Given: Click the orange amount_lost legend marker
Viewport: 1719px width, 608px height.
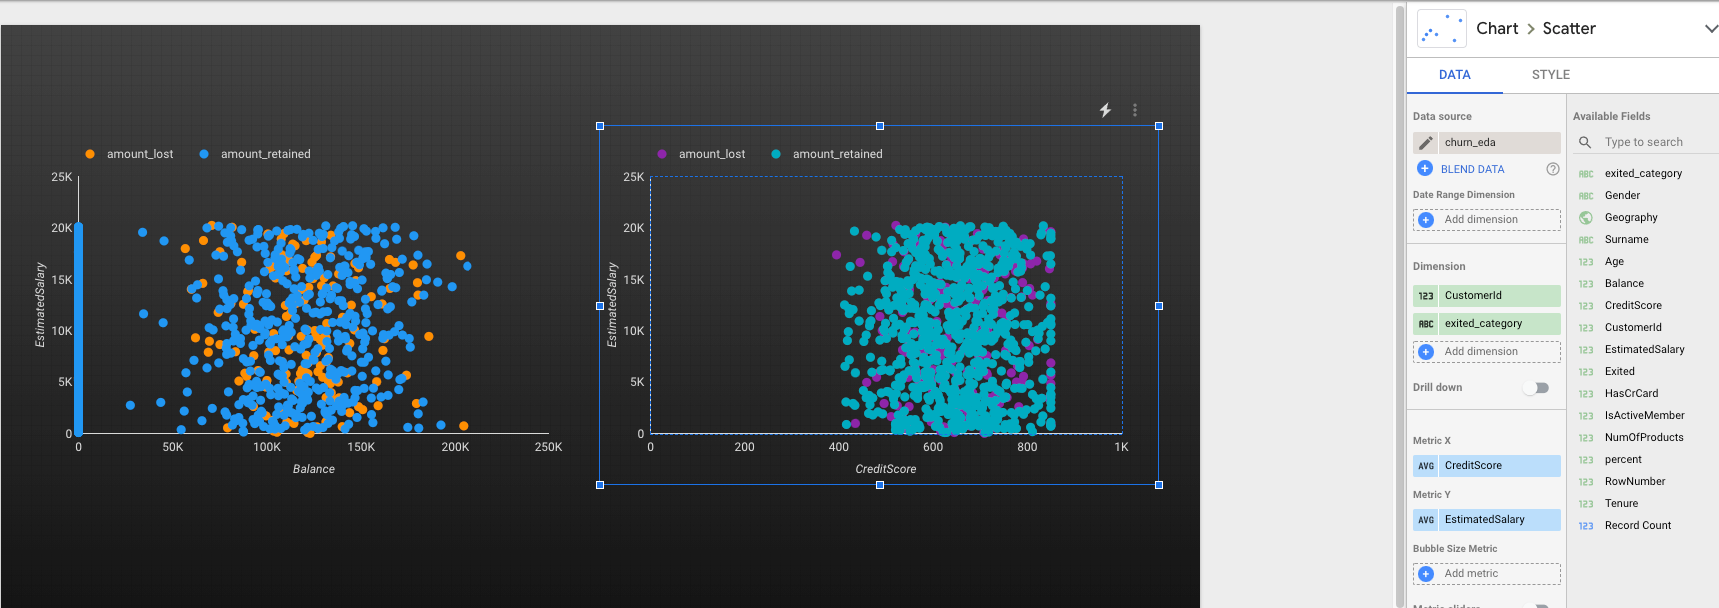Looking at the screenshot, I should coord(90,154).
